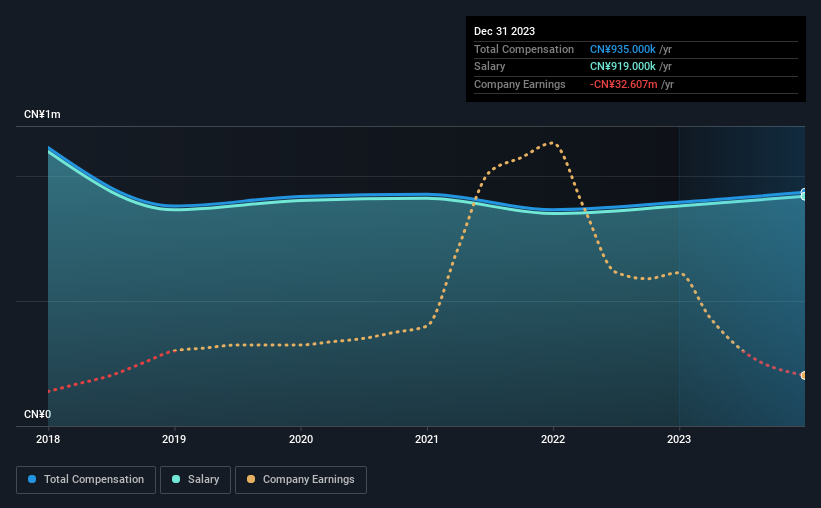Click the CN¥0 y-axis label
821x508 pixels.
[38, 414]
